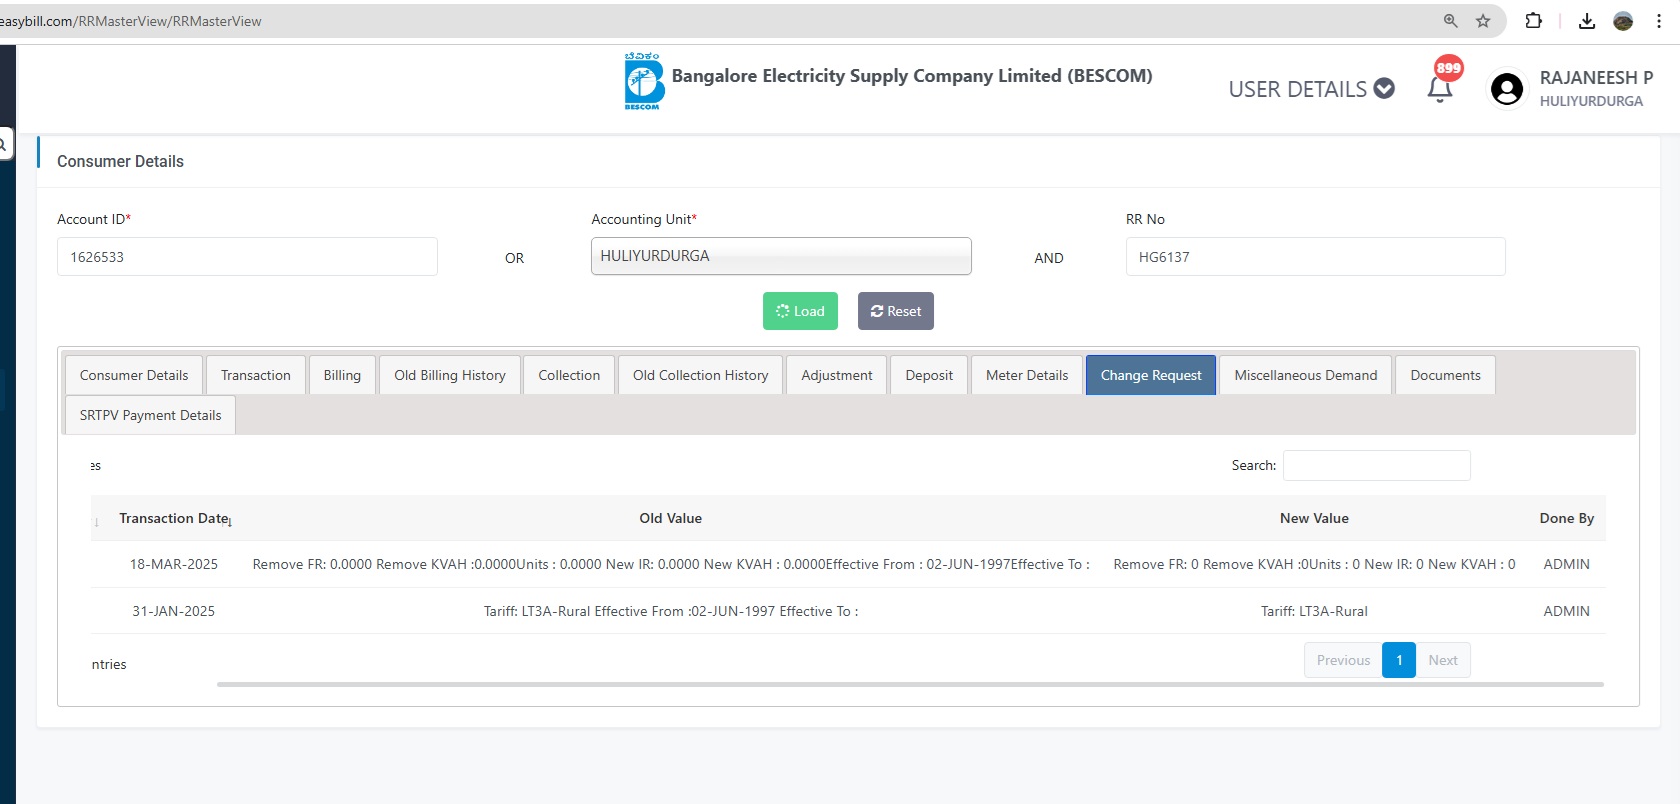Open the browser extensions puzzle icon
The height and width of the screenshot is (804, 1680).
(1534, 21)
